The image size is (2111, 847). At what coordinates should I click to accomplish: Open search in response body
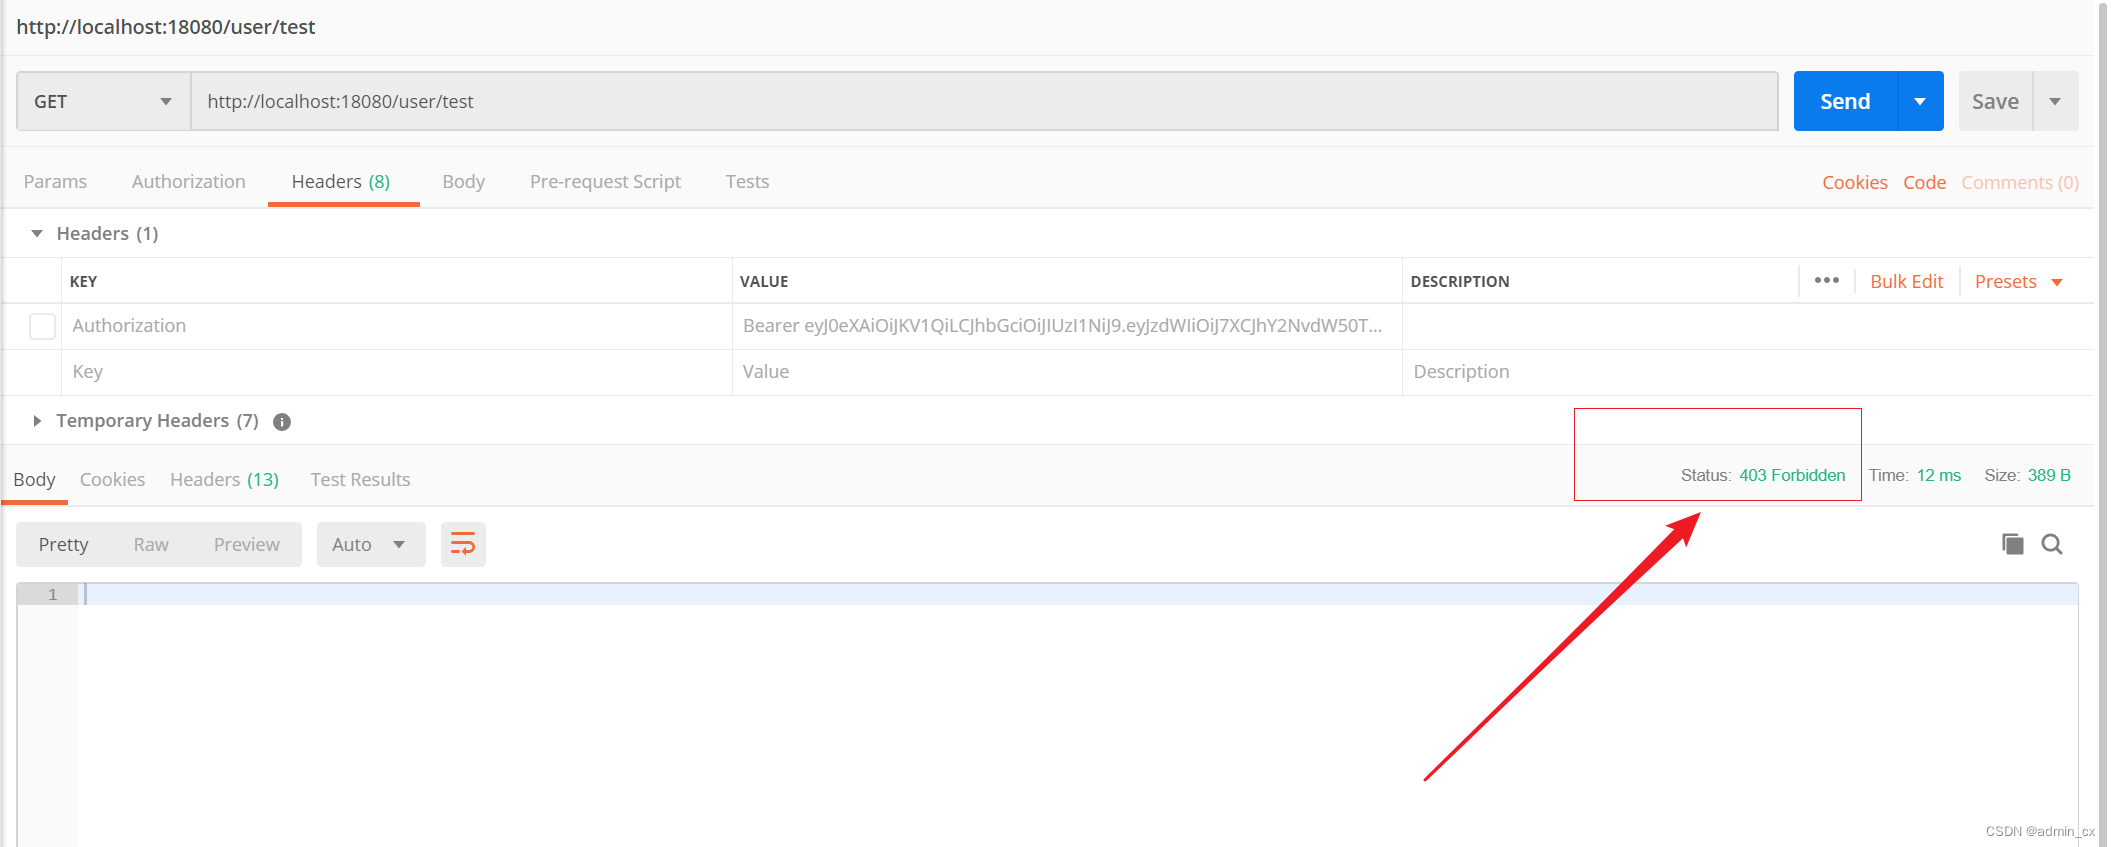tap(2052, 544)
